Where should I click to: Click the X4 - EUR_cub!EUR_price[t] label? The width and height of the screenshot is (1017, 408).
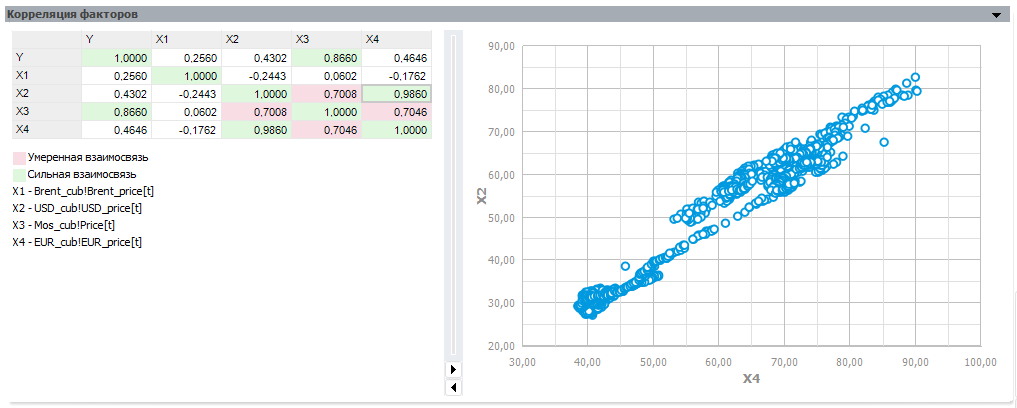(77, 243)
